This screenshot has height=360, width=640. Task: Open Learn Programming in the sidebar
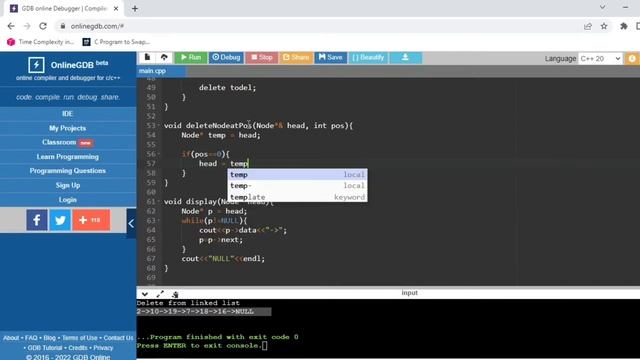click(x=68, y=157)
